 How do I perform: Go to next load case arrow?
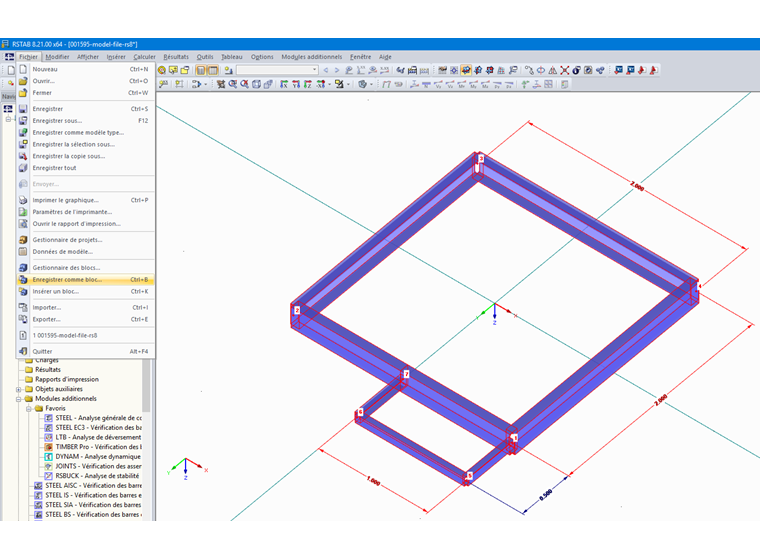[x=337, y=70]
